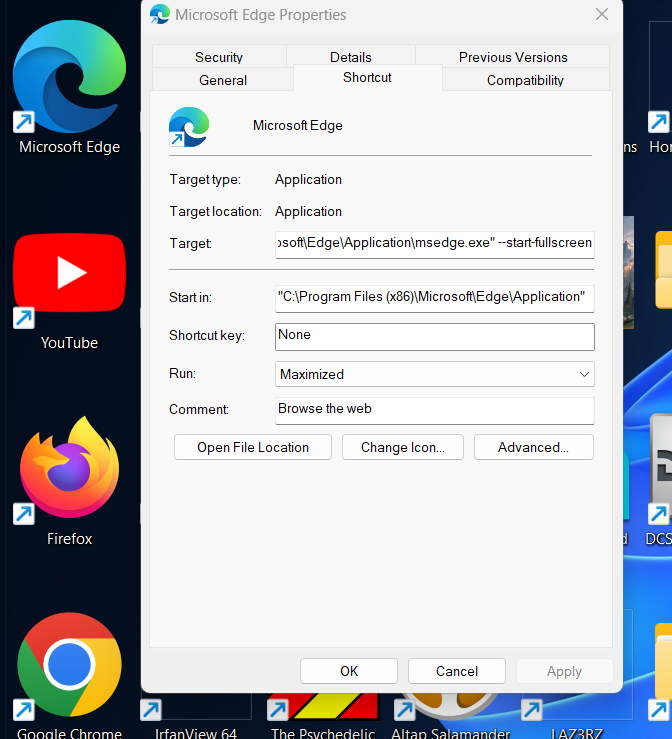Click the Microsoft Edge icon inside Shortcut tab
This screenshot has width=672, height=739.
[x=189, y=127]
